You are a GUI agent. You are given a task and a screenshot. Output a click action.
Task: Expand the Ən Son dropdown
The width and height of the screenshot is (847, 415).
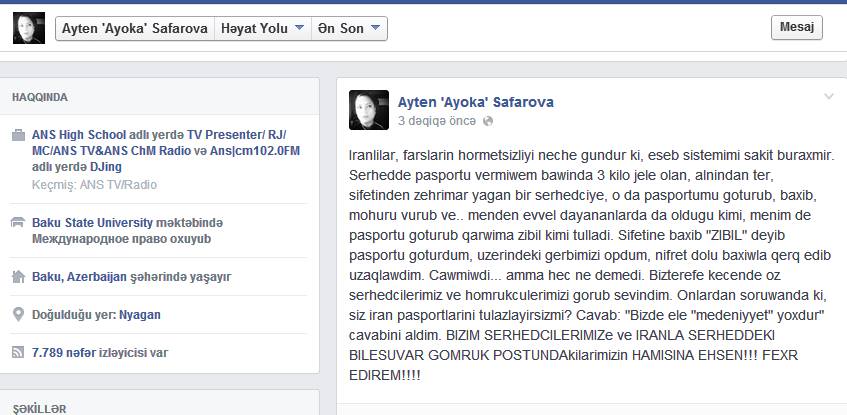click(349, 29)
